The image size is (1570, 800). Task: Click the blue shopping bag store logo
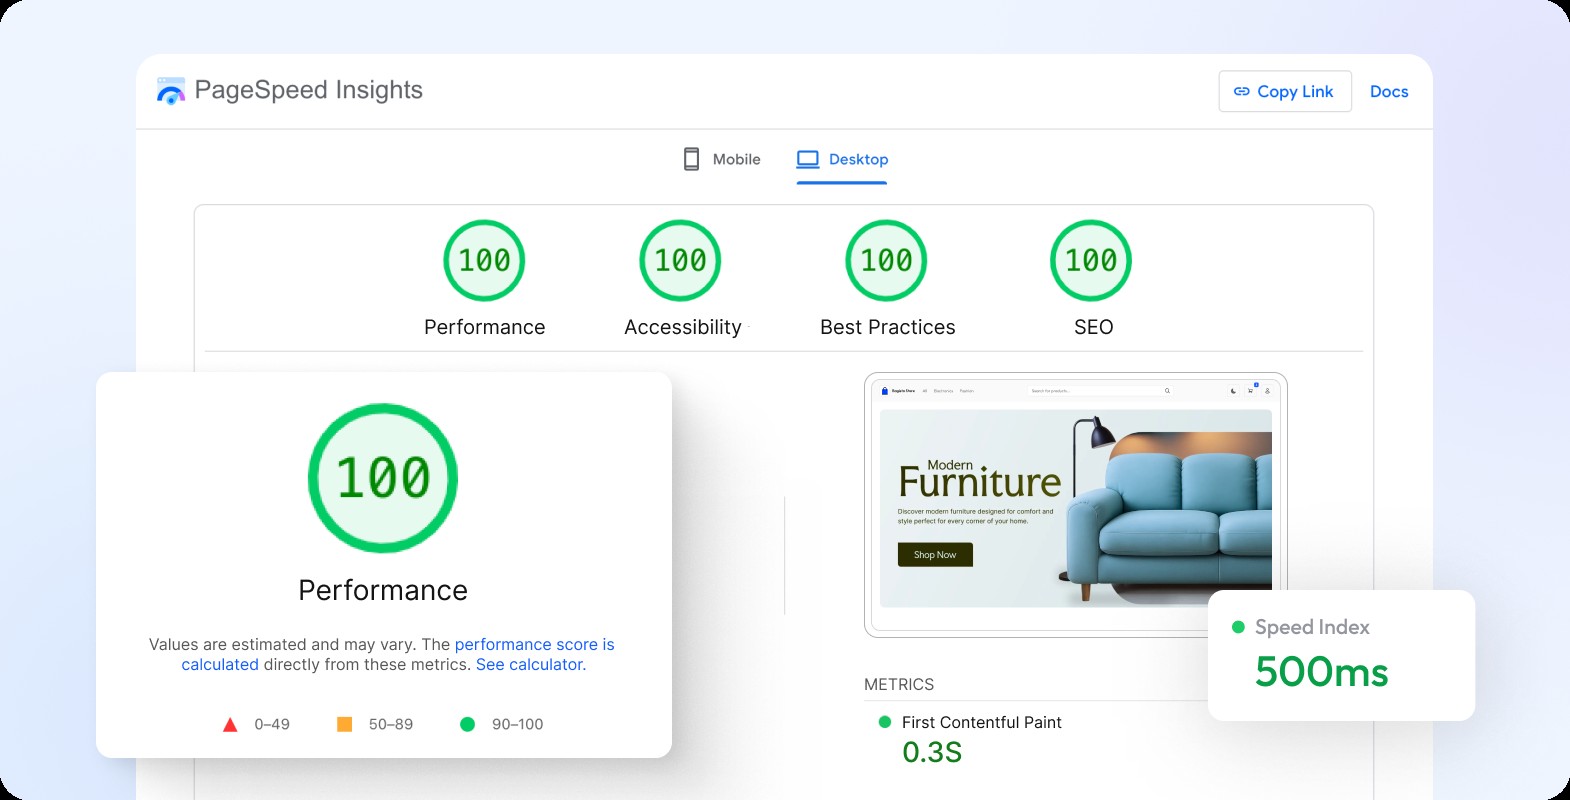tap(885, 391)
